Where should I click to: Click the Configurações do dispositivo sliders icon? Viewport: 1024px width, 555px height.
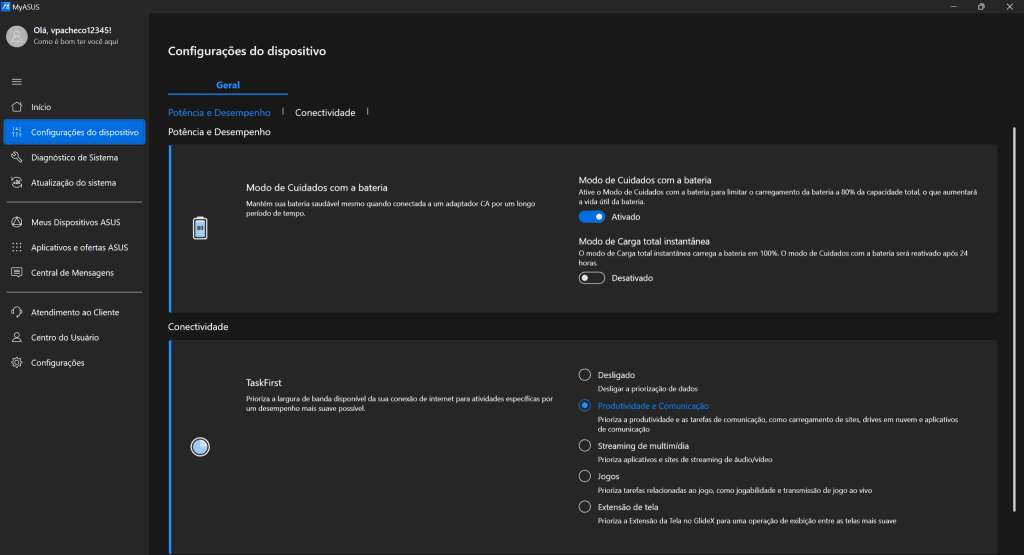(x=17, y=132)
